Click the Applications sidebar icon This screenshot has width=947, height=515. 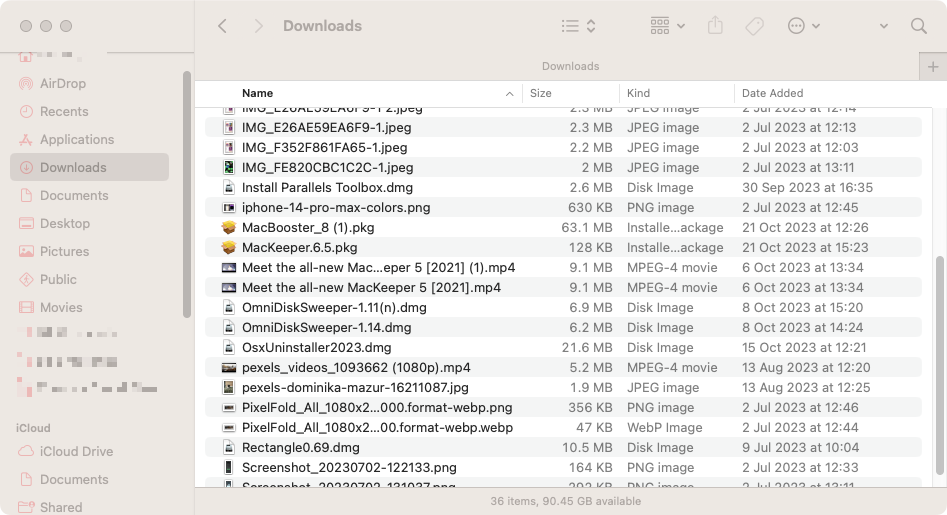pyautogui.click(x=26, y=139)
